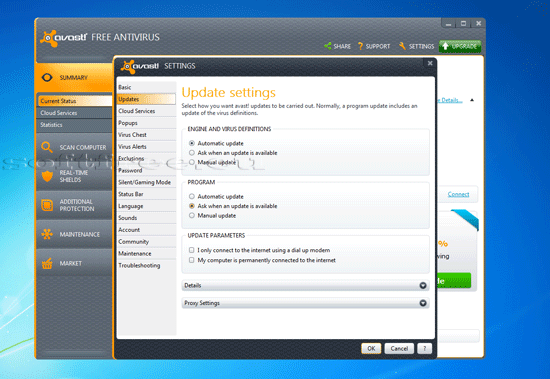Close the Settings dialog with X
Screen dimensions: 550x379
(x=430, y=63)
